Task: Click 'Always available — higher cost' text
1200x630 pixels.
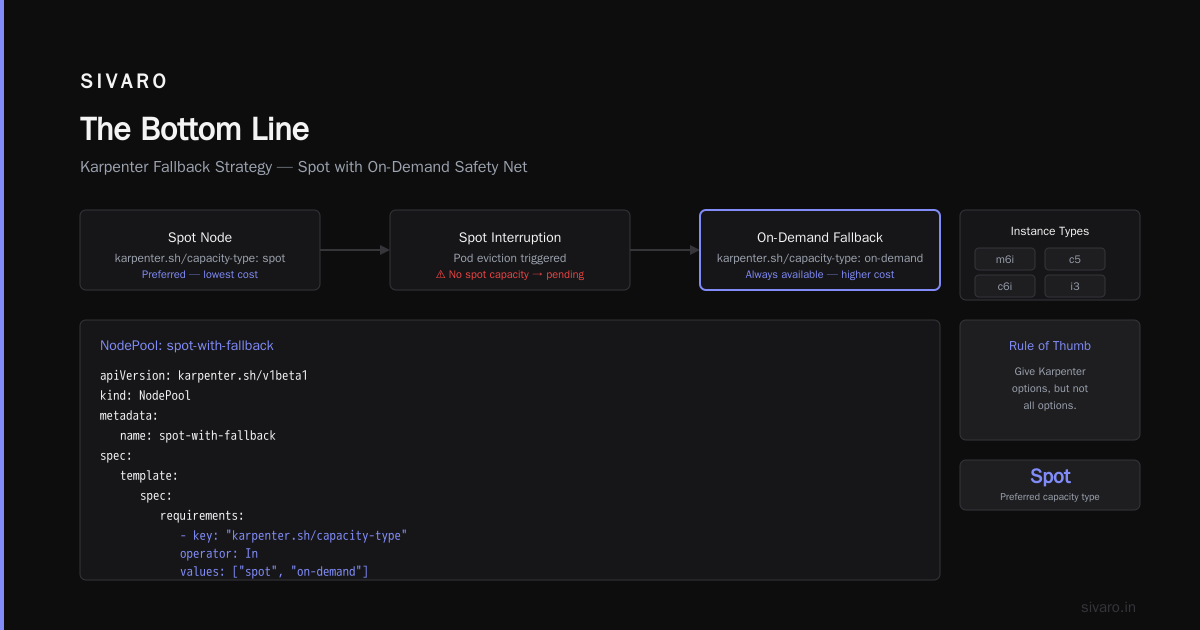Action: pyautogui.click(x=820, y=274)
